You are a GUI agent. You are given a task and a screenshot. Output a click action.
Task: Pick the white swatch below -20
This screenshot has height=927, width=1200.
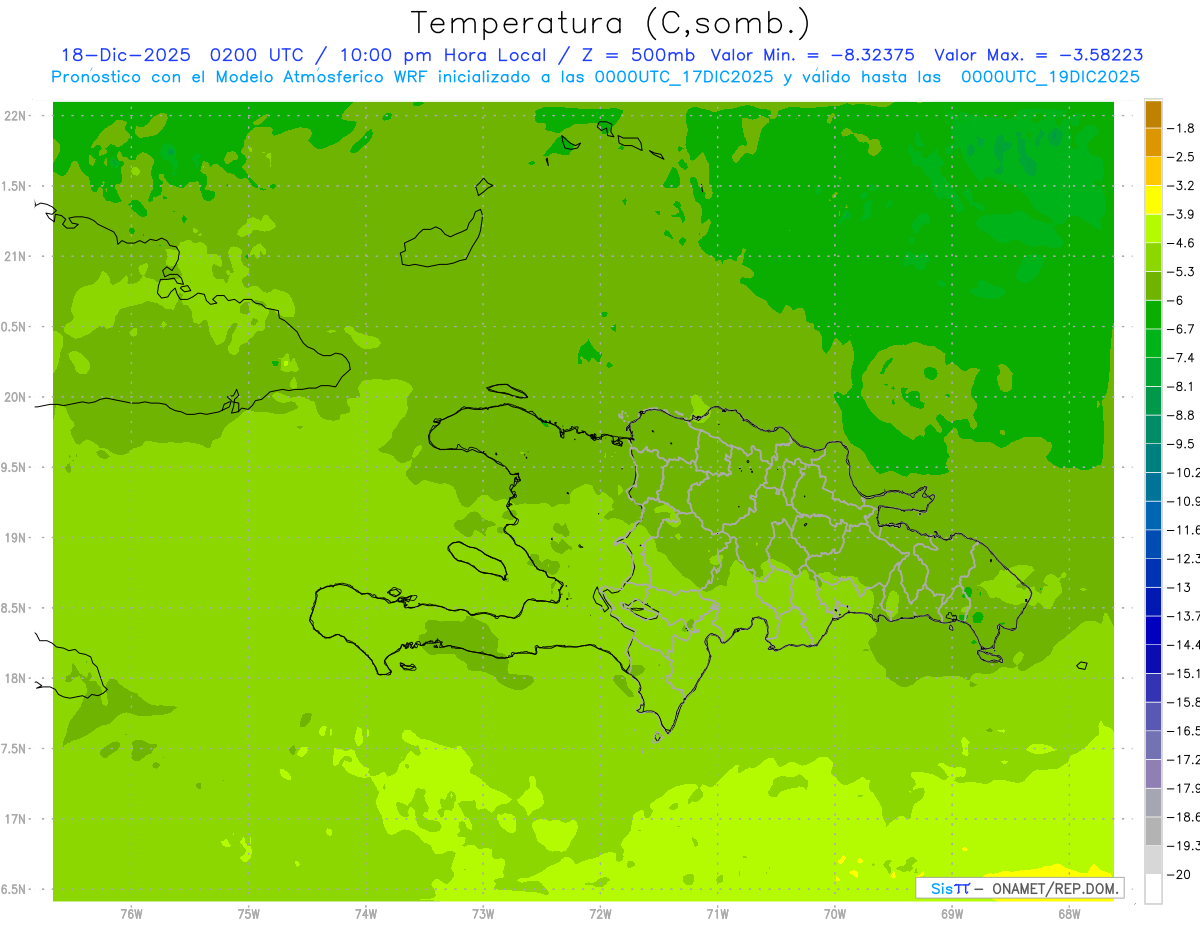(x=1153, y=889)
